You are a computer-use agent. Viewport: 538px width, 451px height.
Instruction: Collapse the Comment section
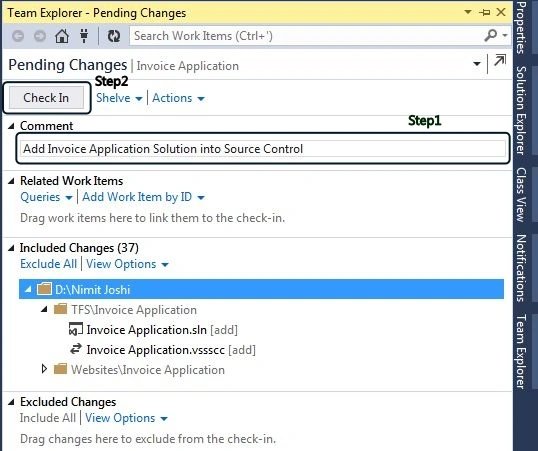(x=11, y=126)
